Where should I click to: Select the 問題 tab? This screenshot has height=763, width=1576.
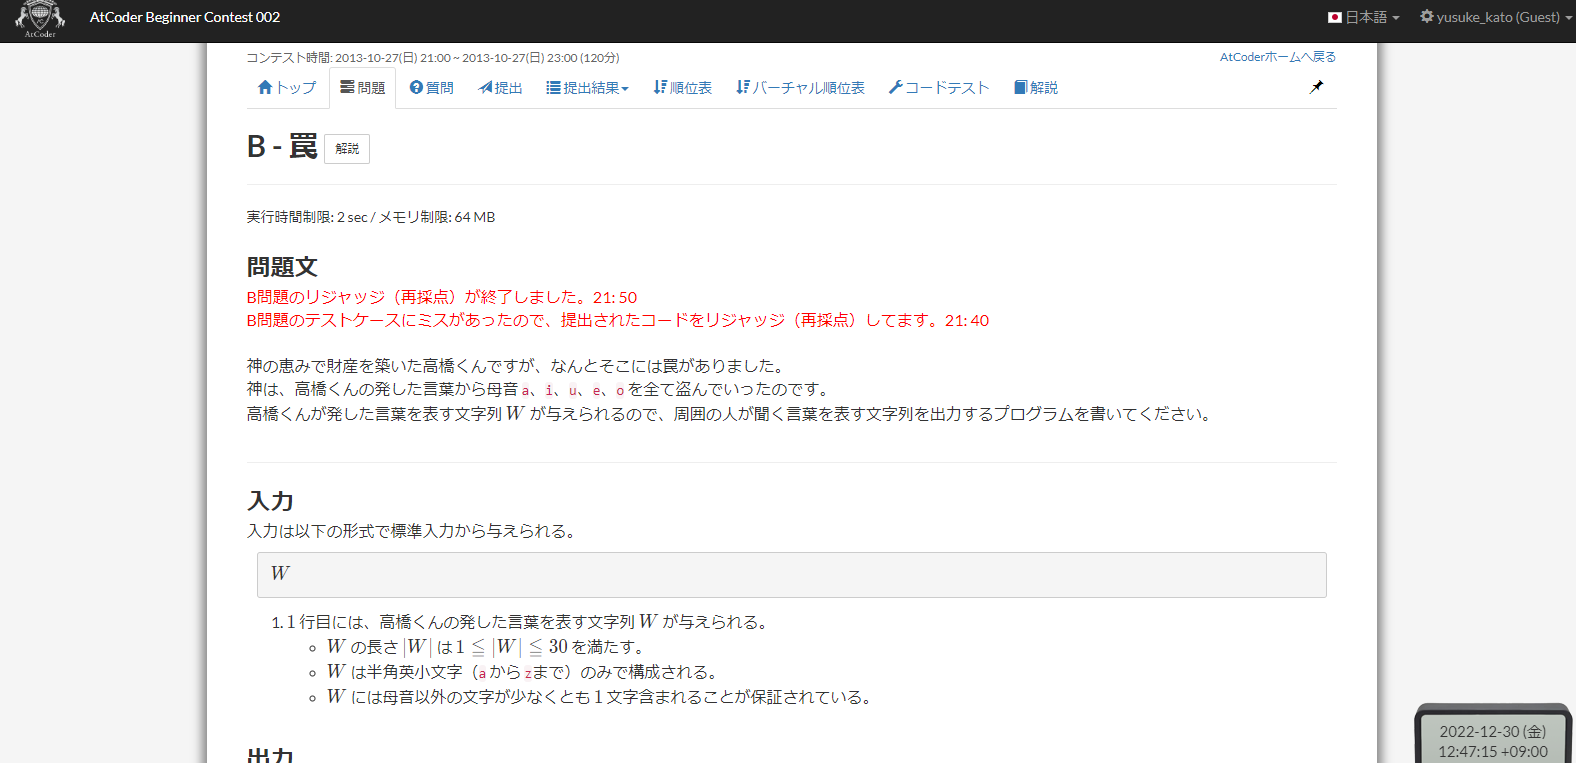tap(362, 88)
